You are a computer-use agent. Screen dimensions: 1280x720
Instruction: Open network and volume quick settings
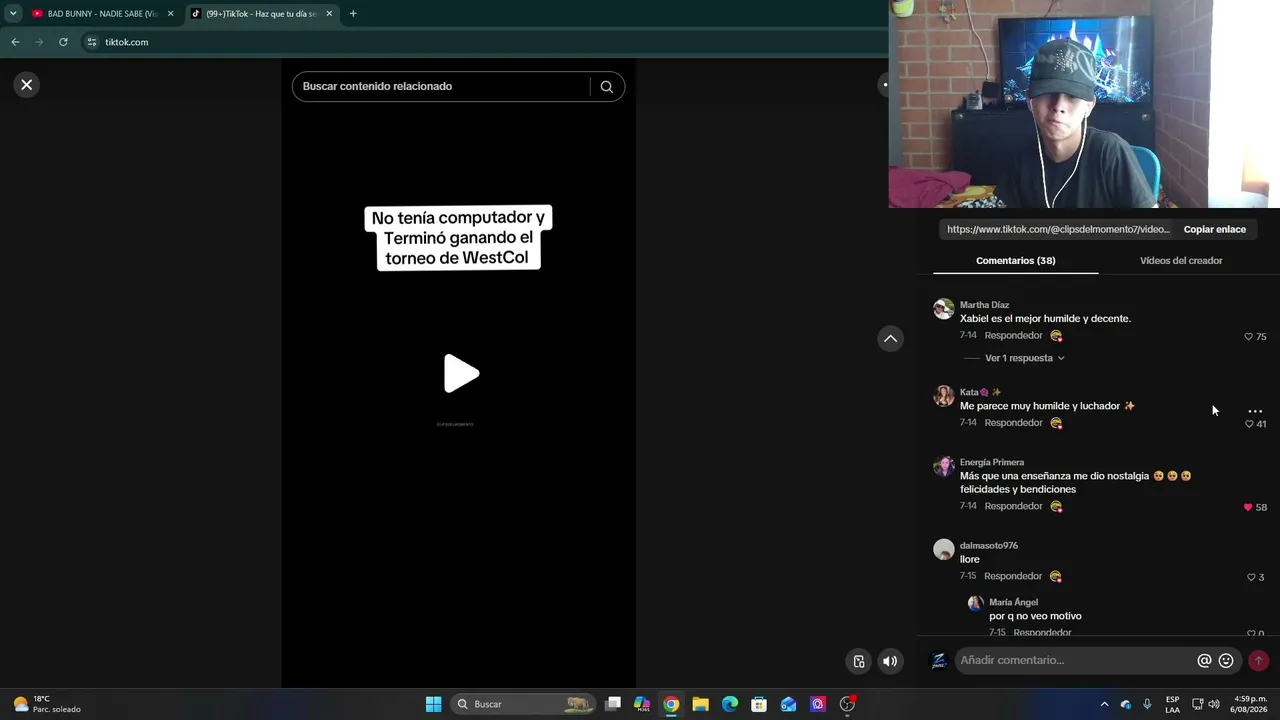click(x=1205, y=704)
